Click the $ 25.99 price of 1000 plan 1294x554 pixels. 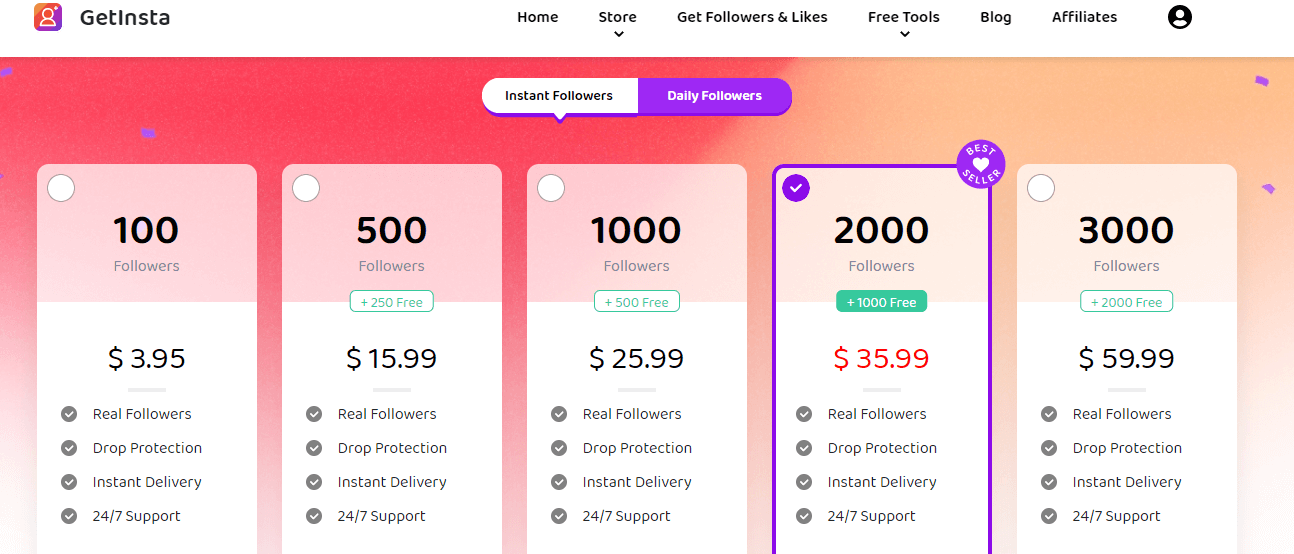point(636,358)
